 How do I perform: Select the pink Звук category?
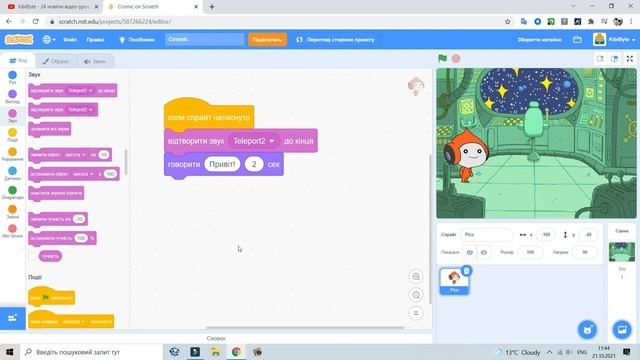pyautogui.click(x=13, y=116)
